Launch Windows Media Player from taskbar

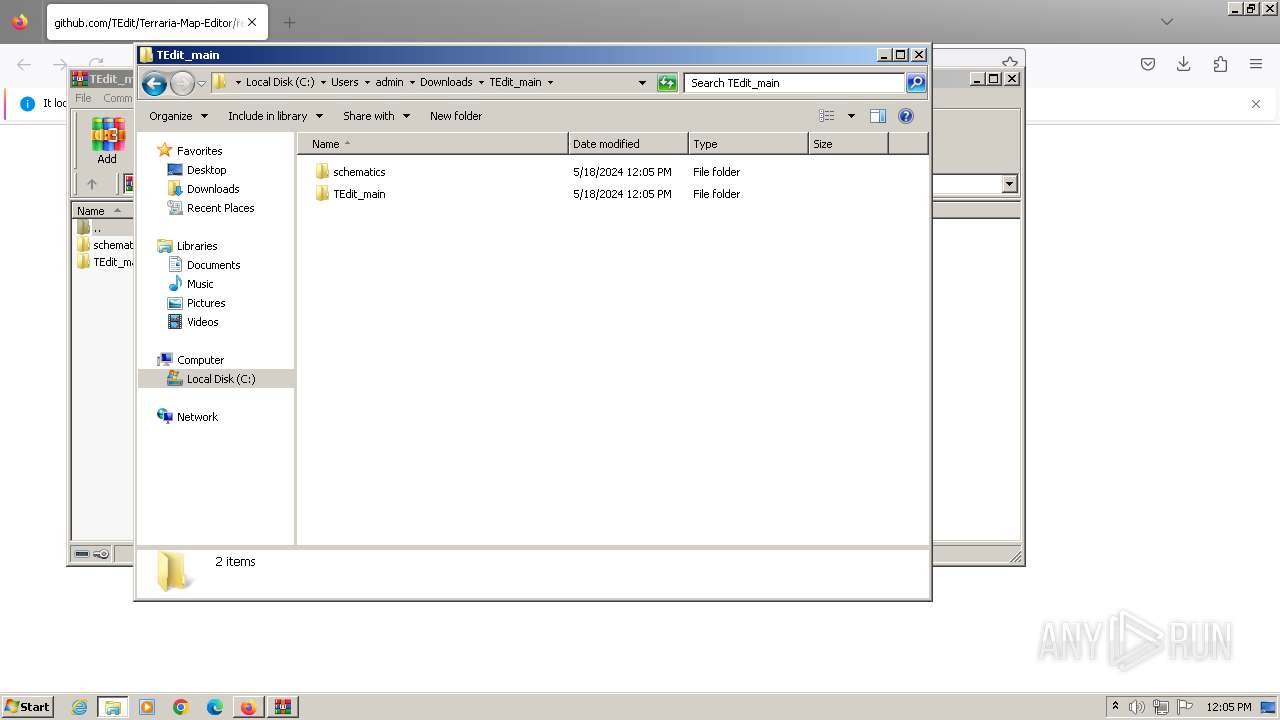tap(147, 707)
